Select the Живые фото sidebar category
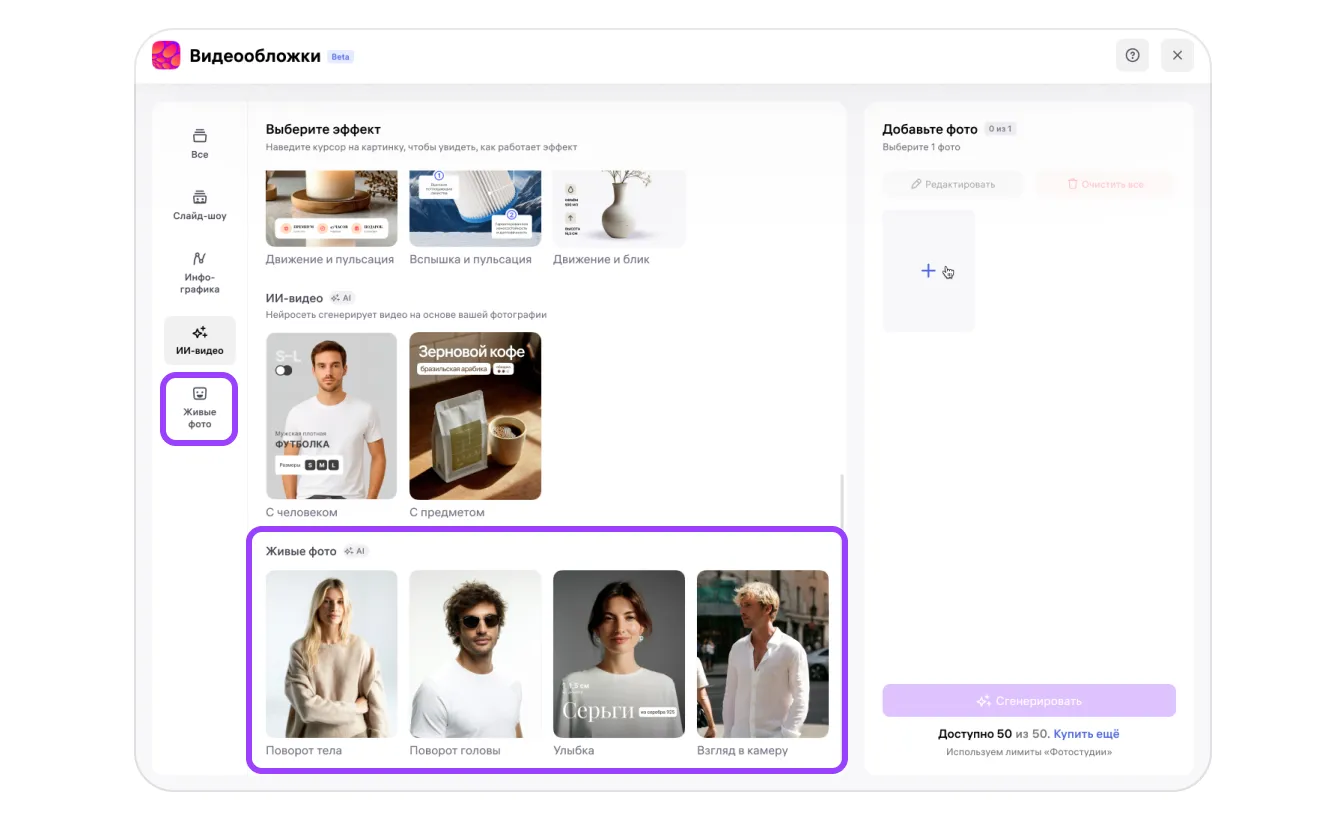 tap(200, 407)
